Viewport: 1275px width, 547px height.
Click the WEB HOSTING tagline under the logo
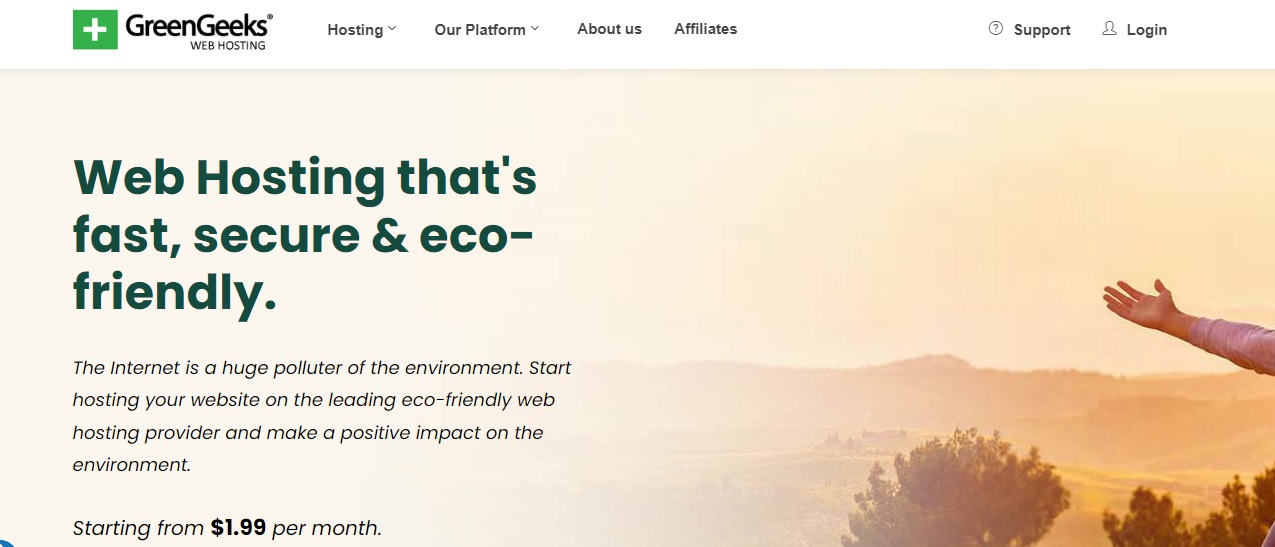228,45
